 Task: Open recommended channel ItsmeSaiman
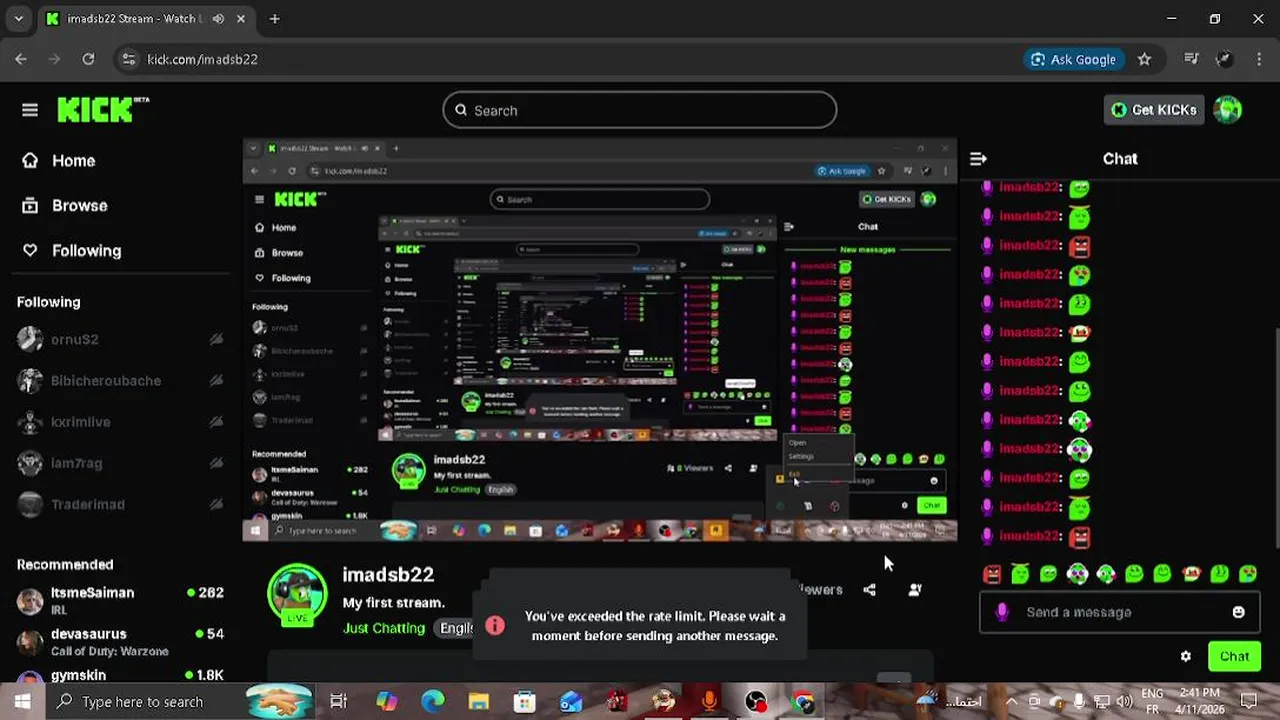coord(120,600)
